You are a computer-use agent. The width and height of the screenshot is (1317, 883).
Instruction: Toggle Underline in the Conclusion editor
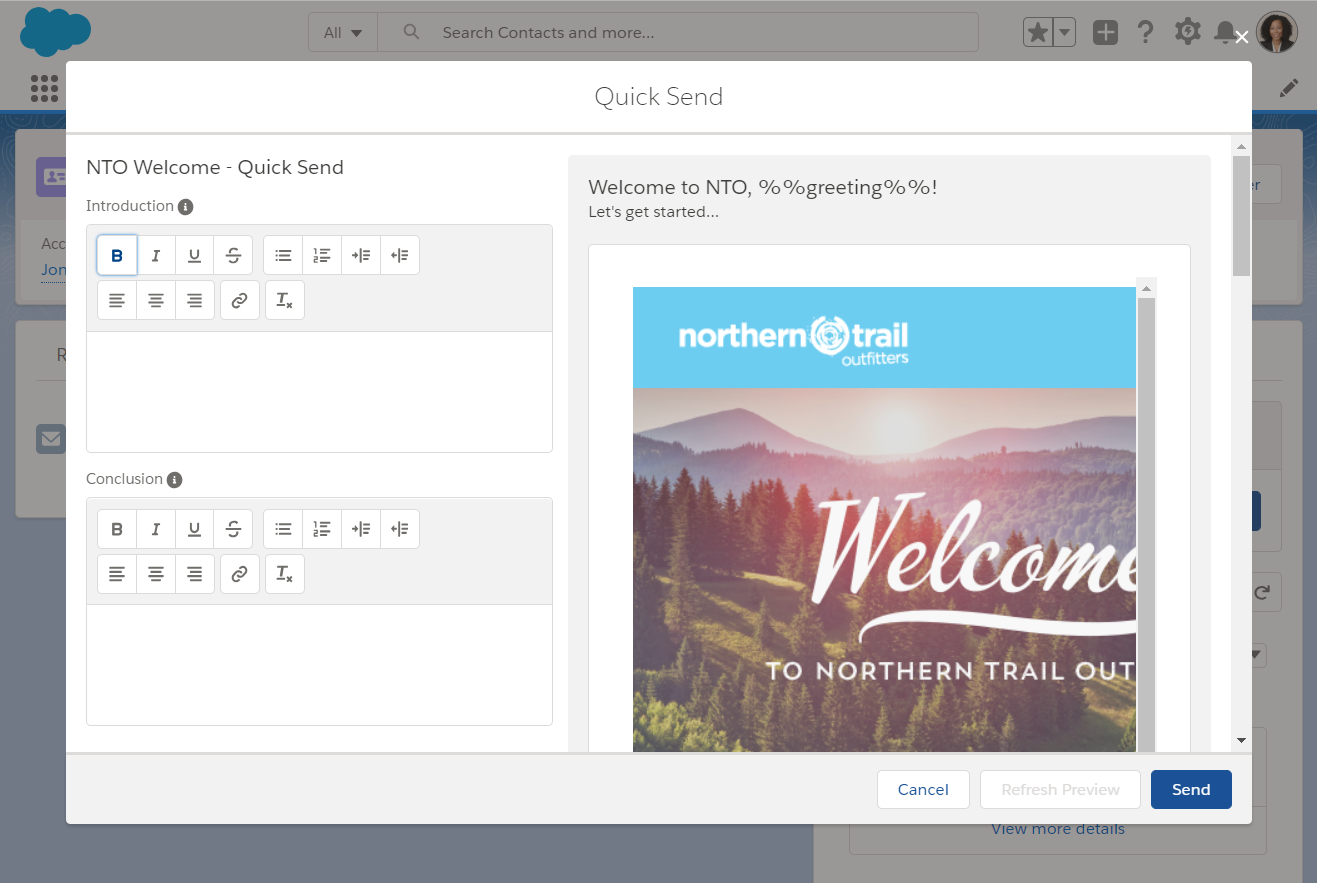[x=195, y=528]
